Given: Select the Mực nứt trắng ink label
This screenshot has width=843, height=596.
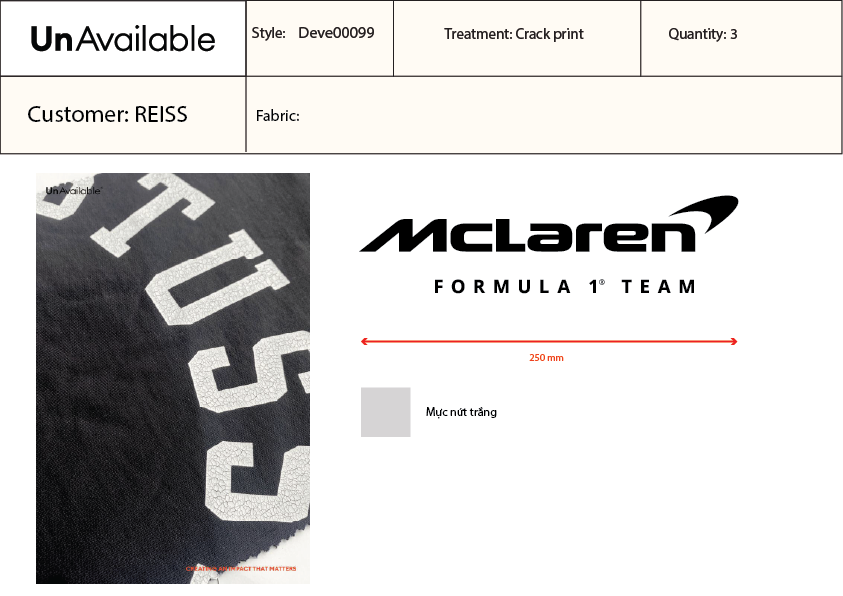Looking at the screenshot, I should [461, 412].
